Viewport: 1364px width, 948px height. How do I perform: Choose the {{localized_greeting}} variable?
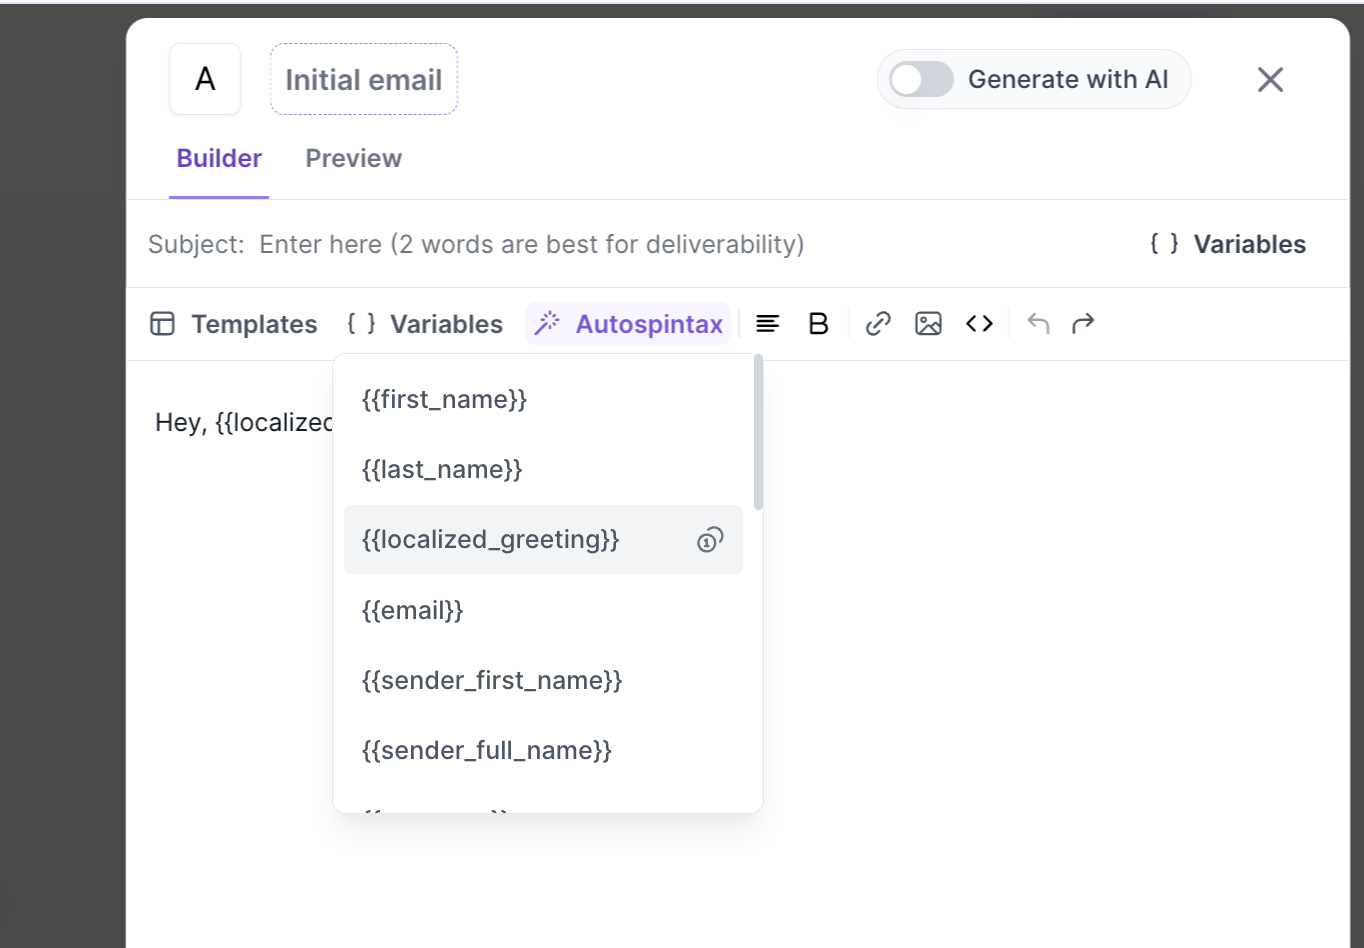pos(543,540)
